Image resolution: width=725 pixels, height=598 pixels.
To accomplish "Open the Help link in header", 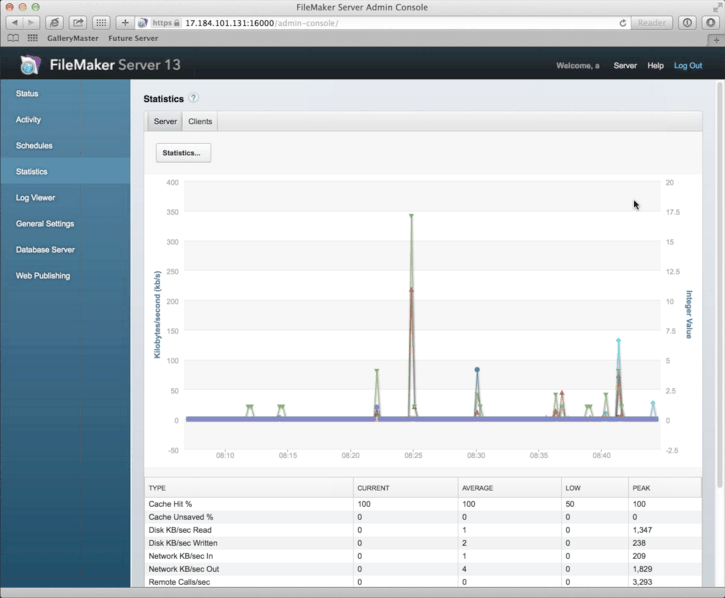I will coord(655,66).
